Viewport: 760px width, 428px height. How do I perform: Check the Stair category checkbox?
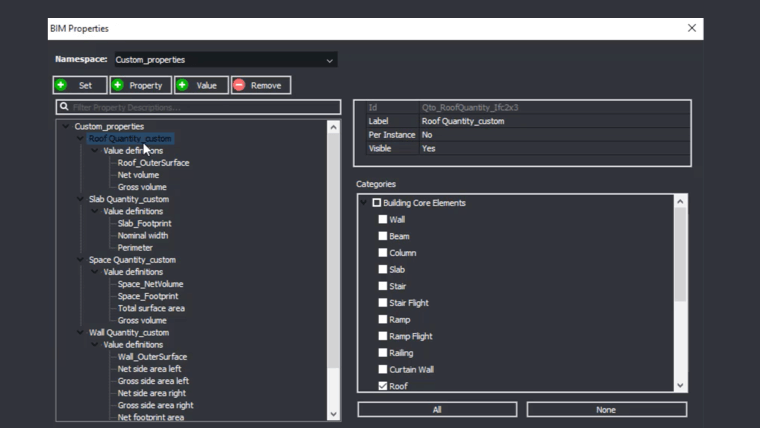click(x=383, y=286)
